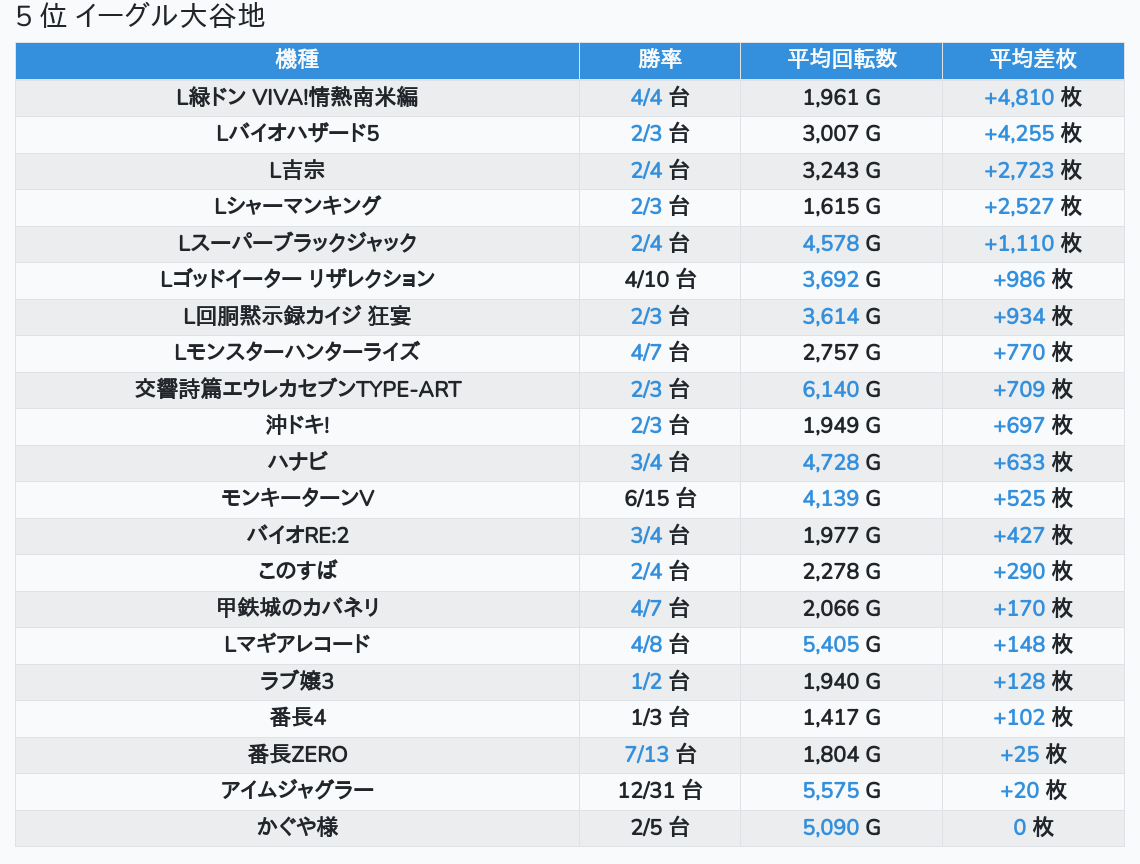Select Lゴッドイーター リザレクション cell
The image size is (1140, 864).
point(297,279)
